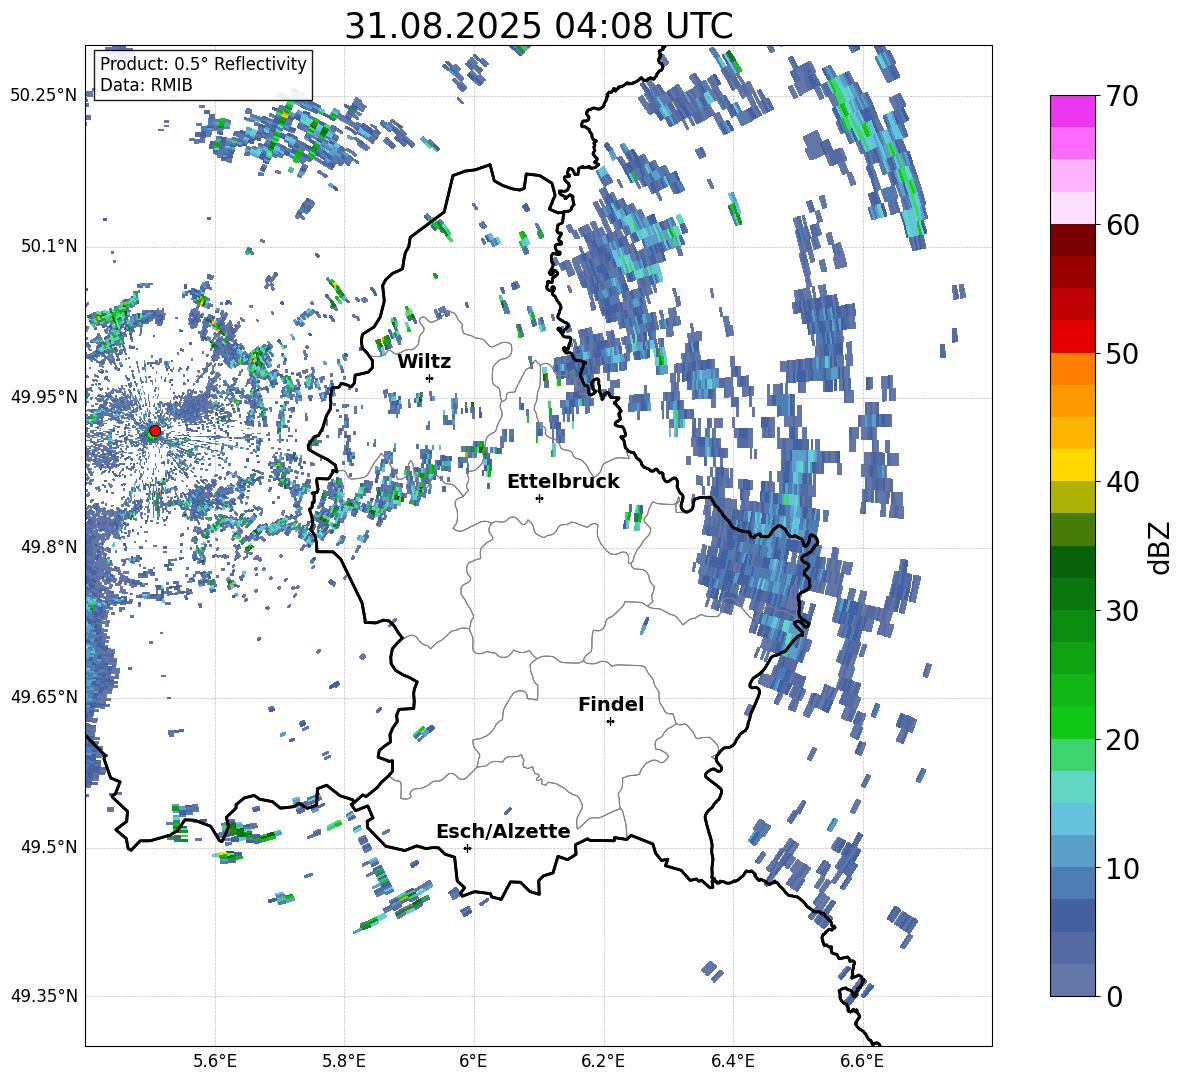Click the 49.65°N latitude label
The width and height of the screenshot is (1184, 1081).
pos(44,697)
